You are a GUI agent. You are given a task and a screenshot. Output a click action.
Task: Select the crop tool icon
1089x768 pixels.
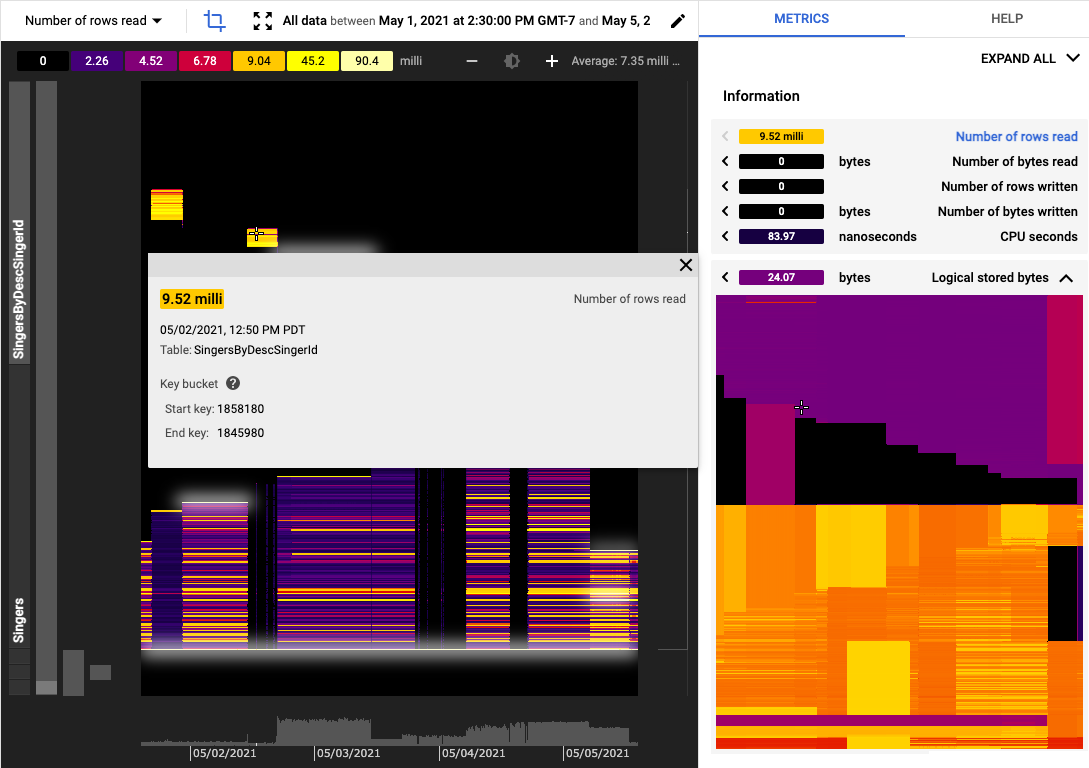click(214, 20)
